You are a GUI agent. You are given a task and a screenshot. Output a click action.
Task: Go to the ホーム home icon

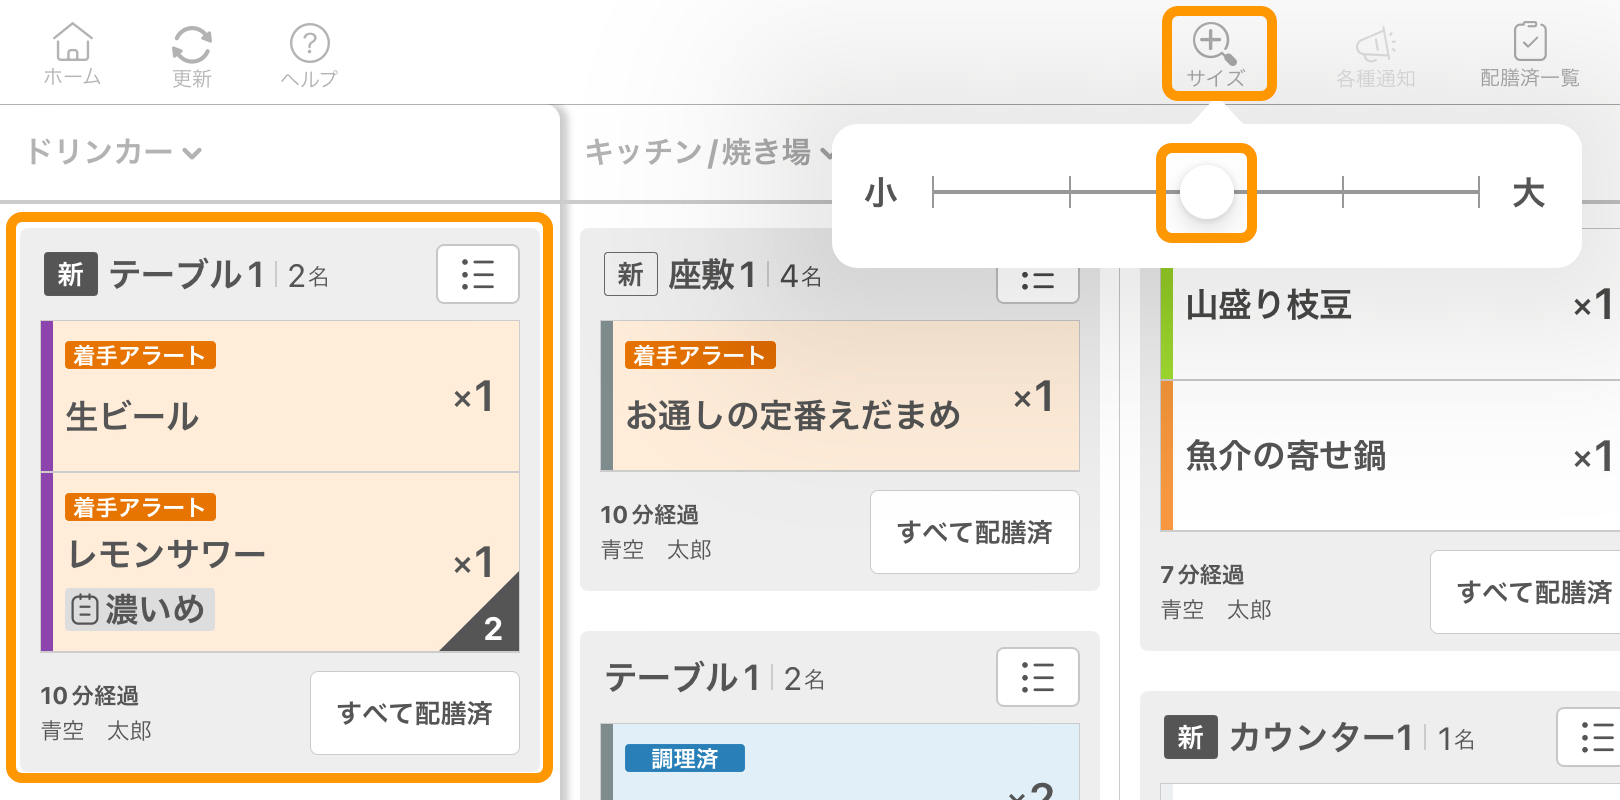[72, 54]
